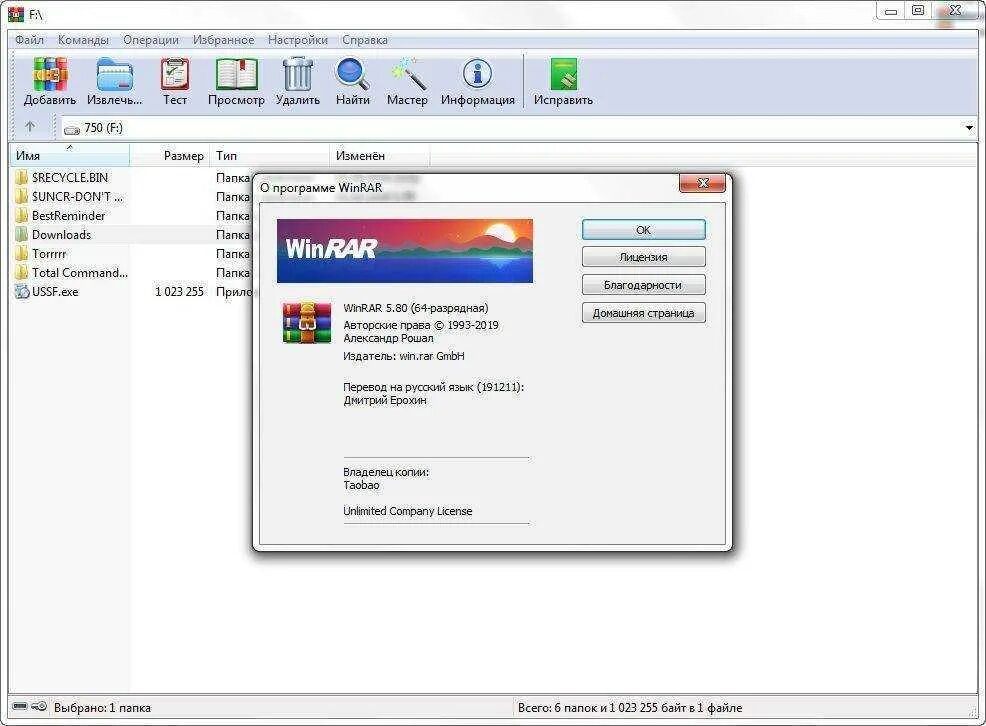Image resolution: width=986 pixels, height=726 pixels.
Task: Click the WinRAR 5.80 version text
Action: (416, 308)
